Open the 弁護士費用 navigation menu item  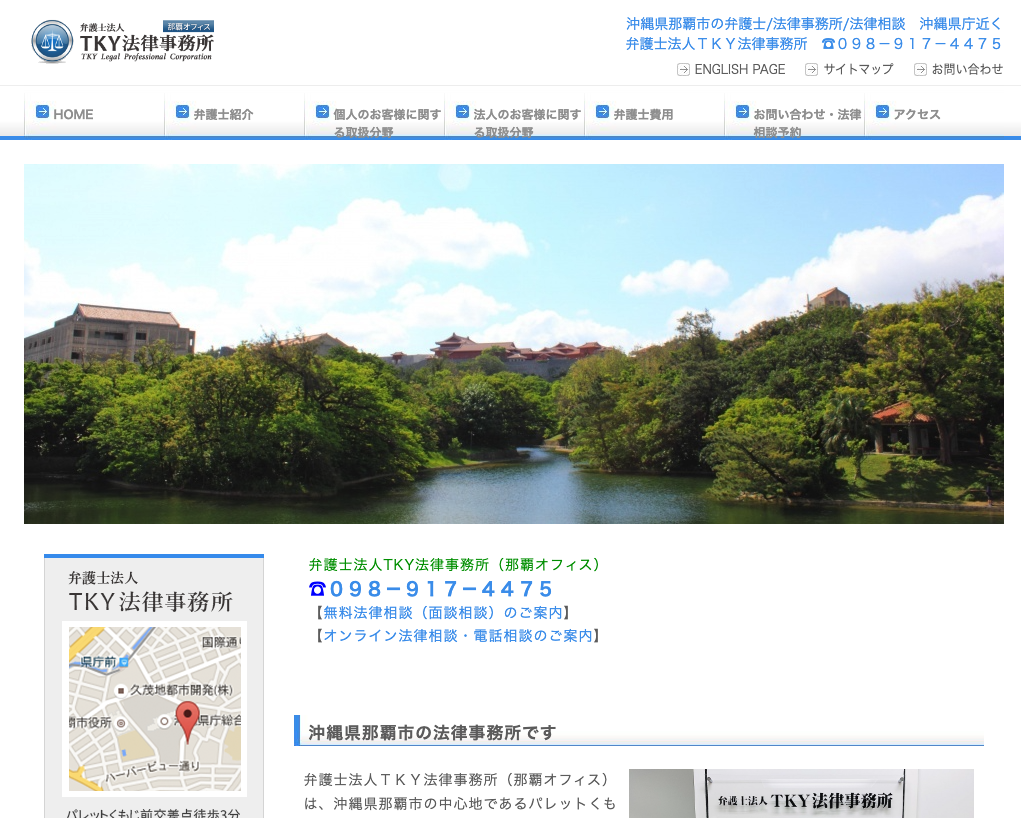(x=643, y=114)
